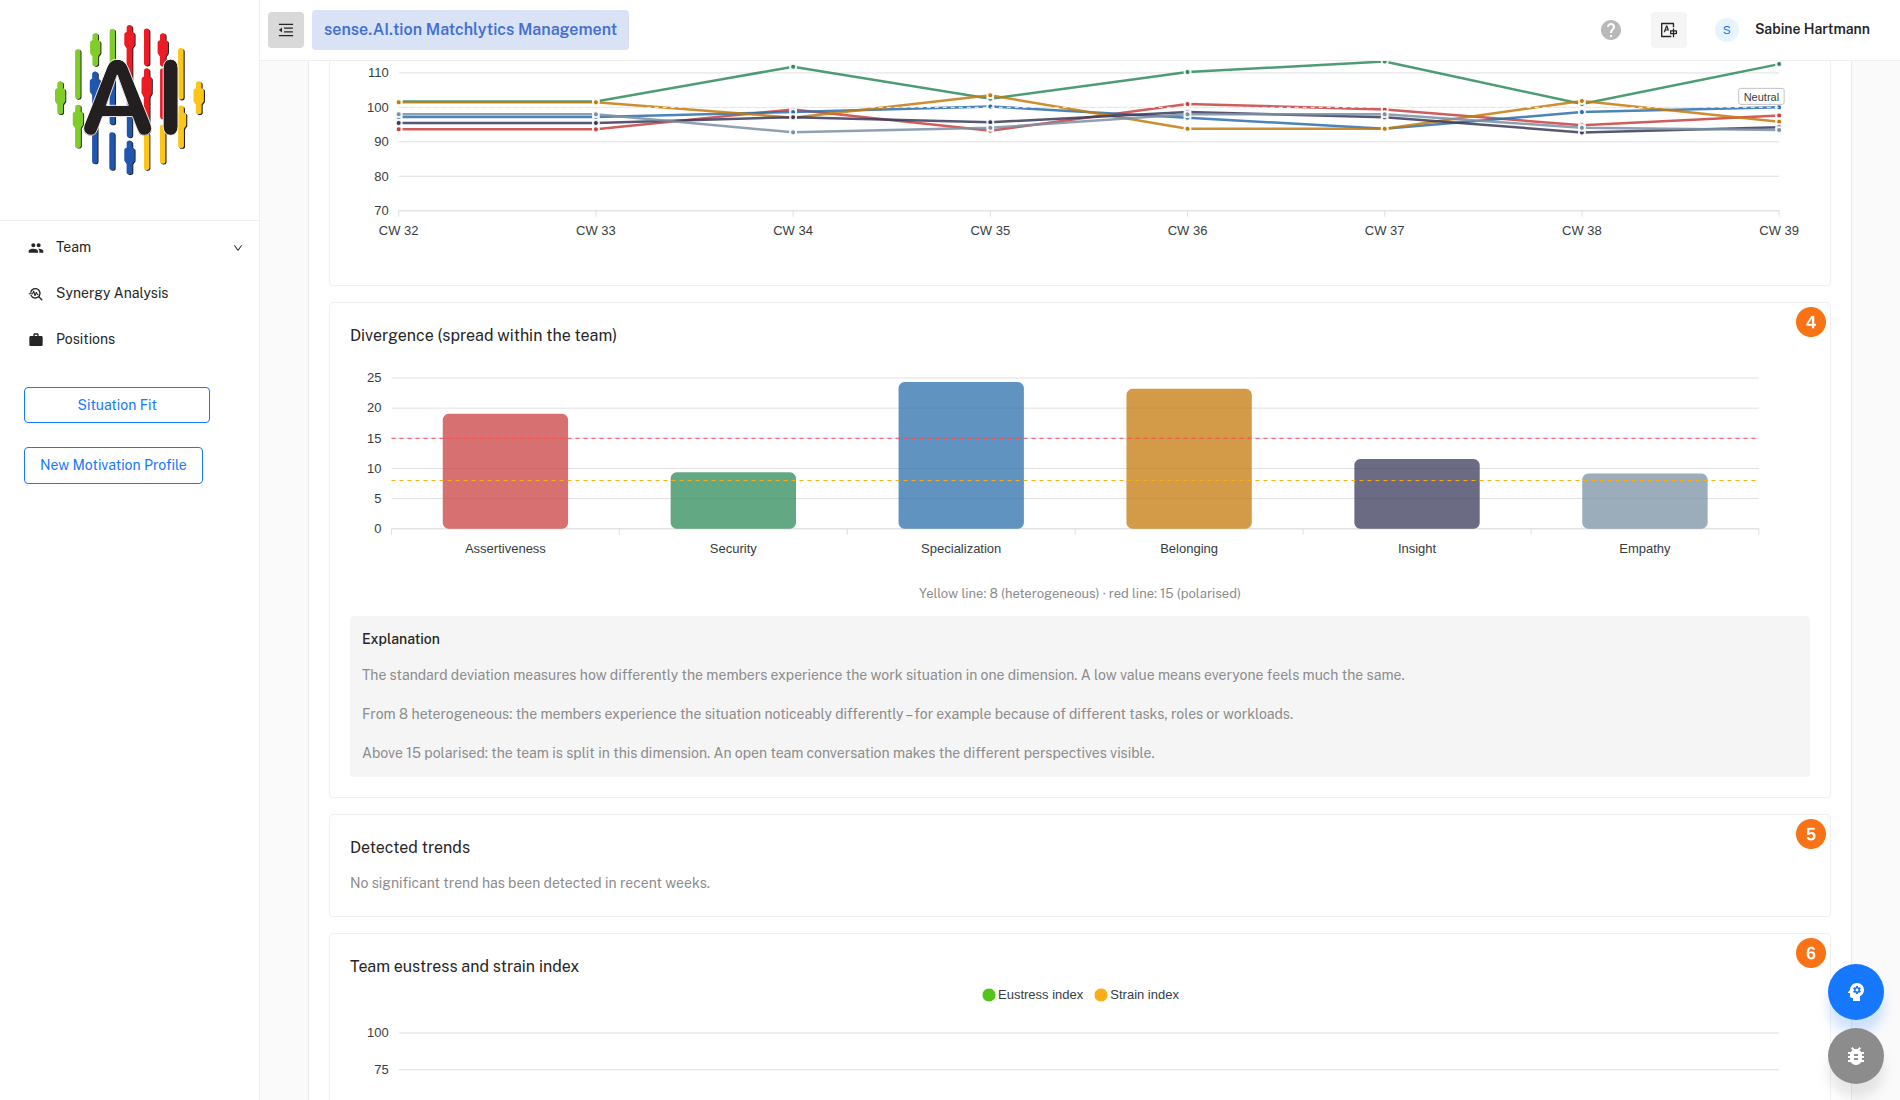Viewport: 1900px width, 1100px height.
Task: Click the orange step 5 badge
Action: (1811, 834)
